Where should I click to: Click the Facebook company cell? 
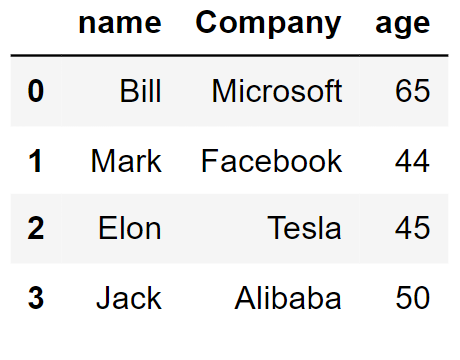click(x=272, y=161)
